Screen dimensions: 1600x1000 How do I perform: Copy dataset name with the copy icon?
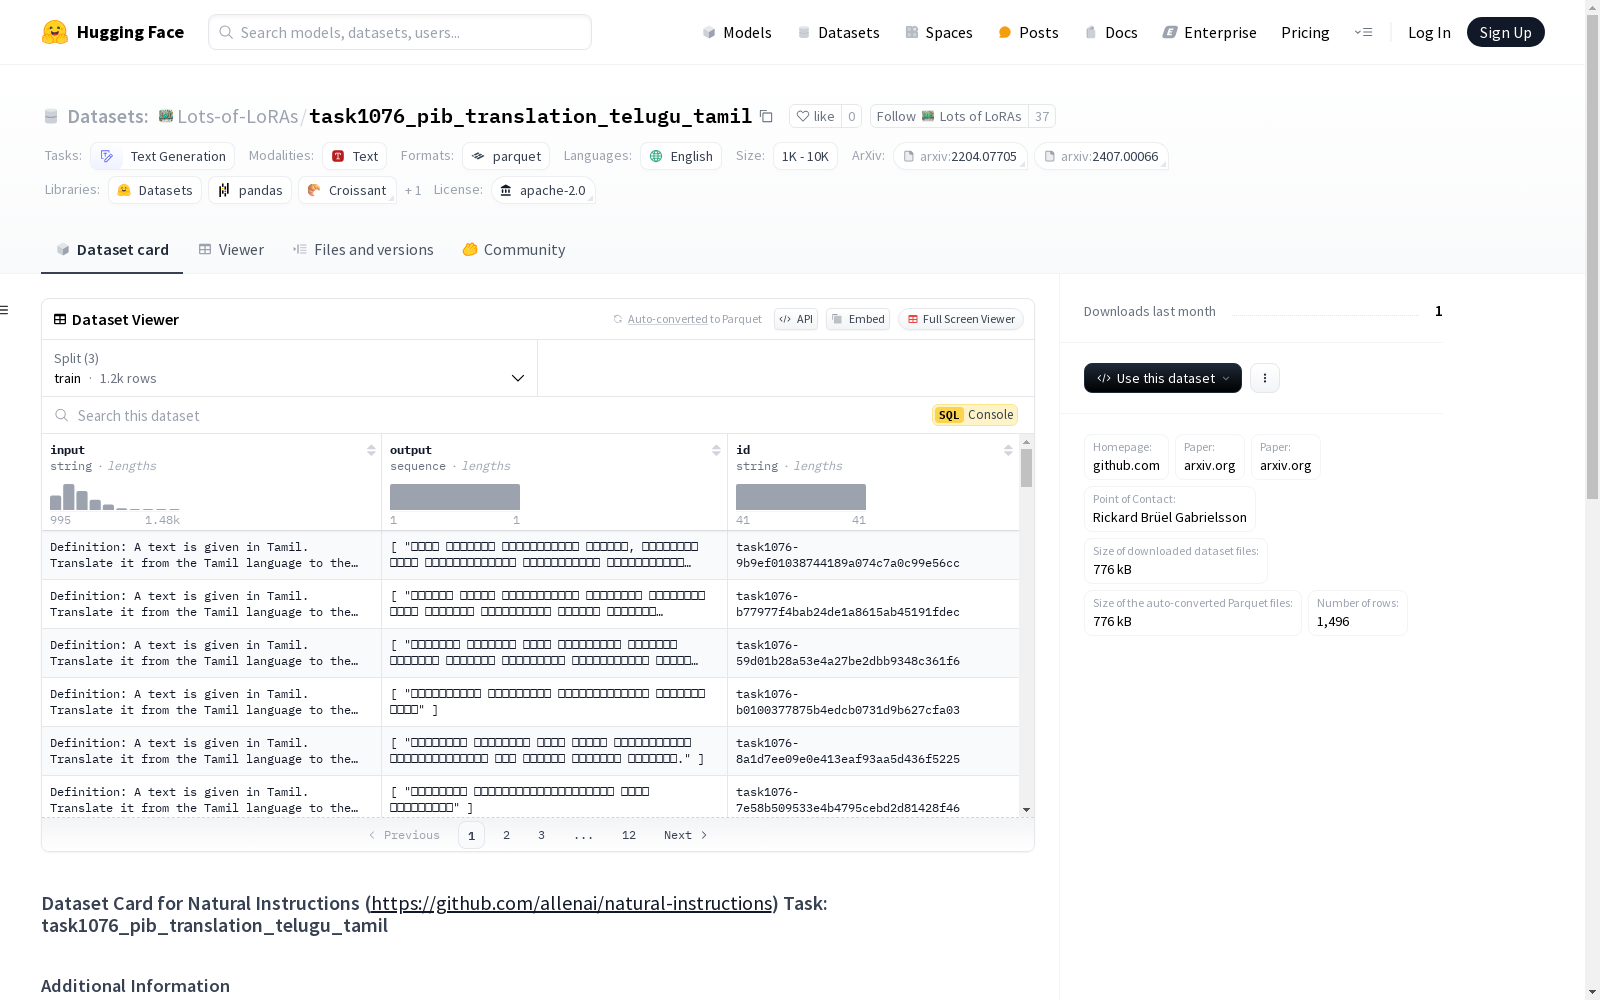coord(766,116)
